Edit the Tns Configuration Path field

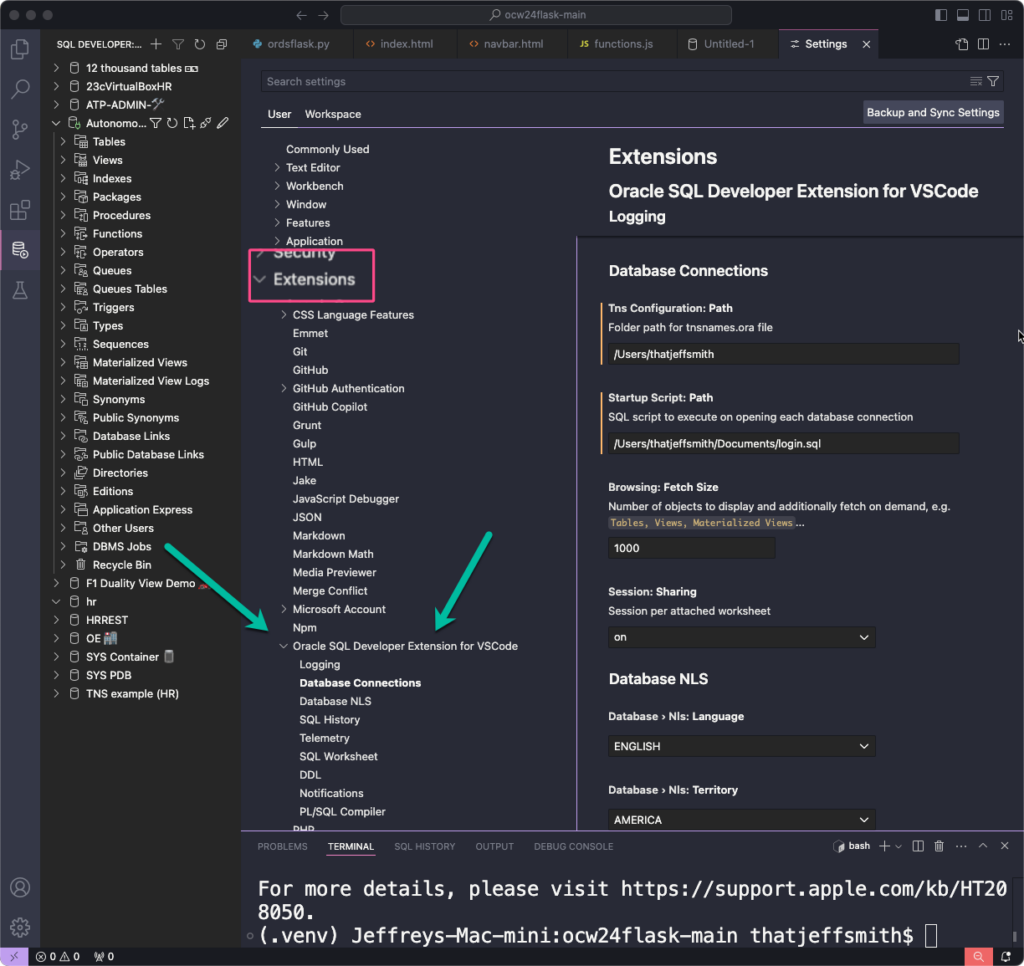click(x=783, y=354)
